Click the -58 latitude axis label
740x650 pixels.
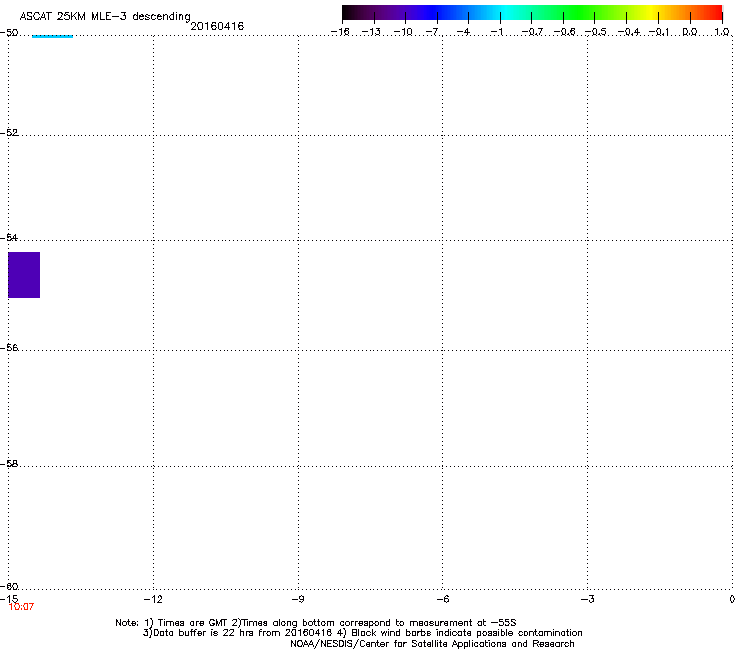9,464
